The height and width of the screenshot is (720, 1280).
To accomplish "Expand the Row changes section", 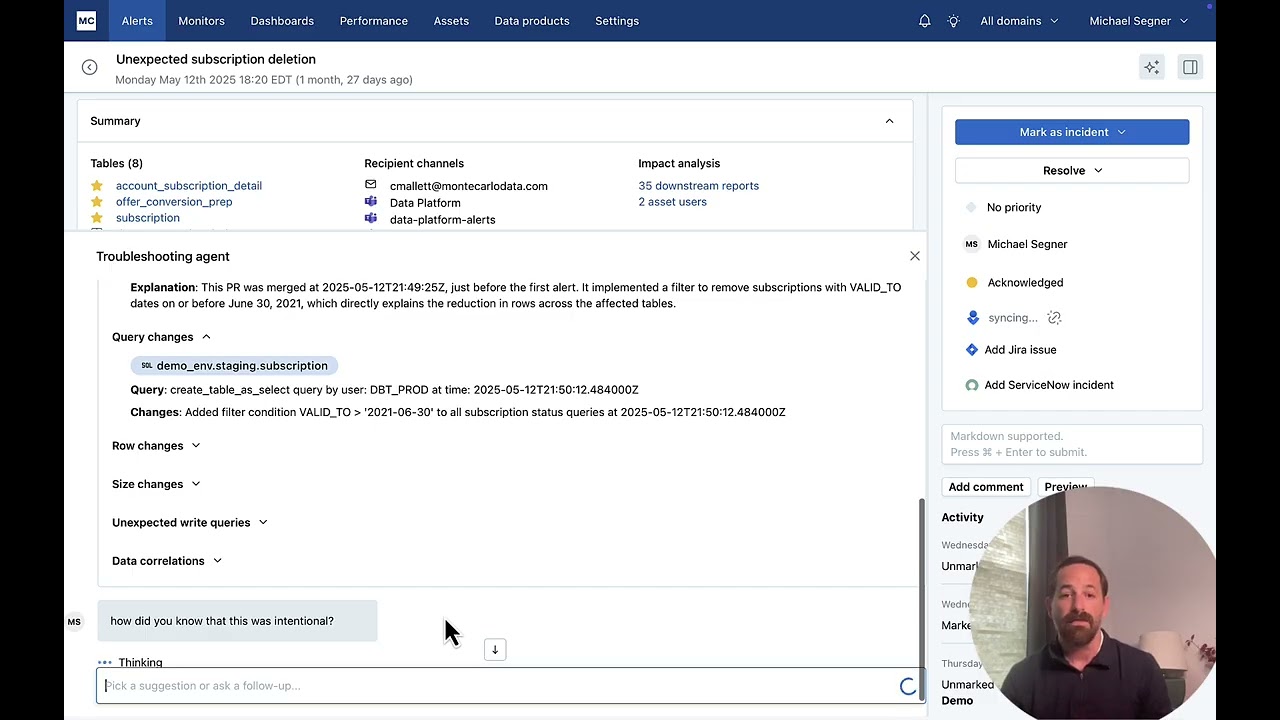I will [x=196, y=445].
